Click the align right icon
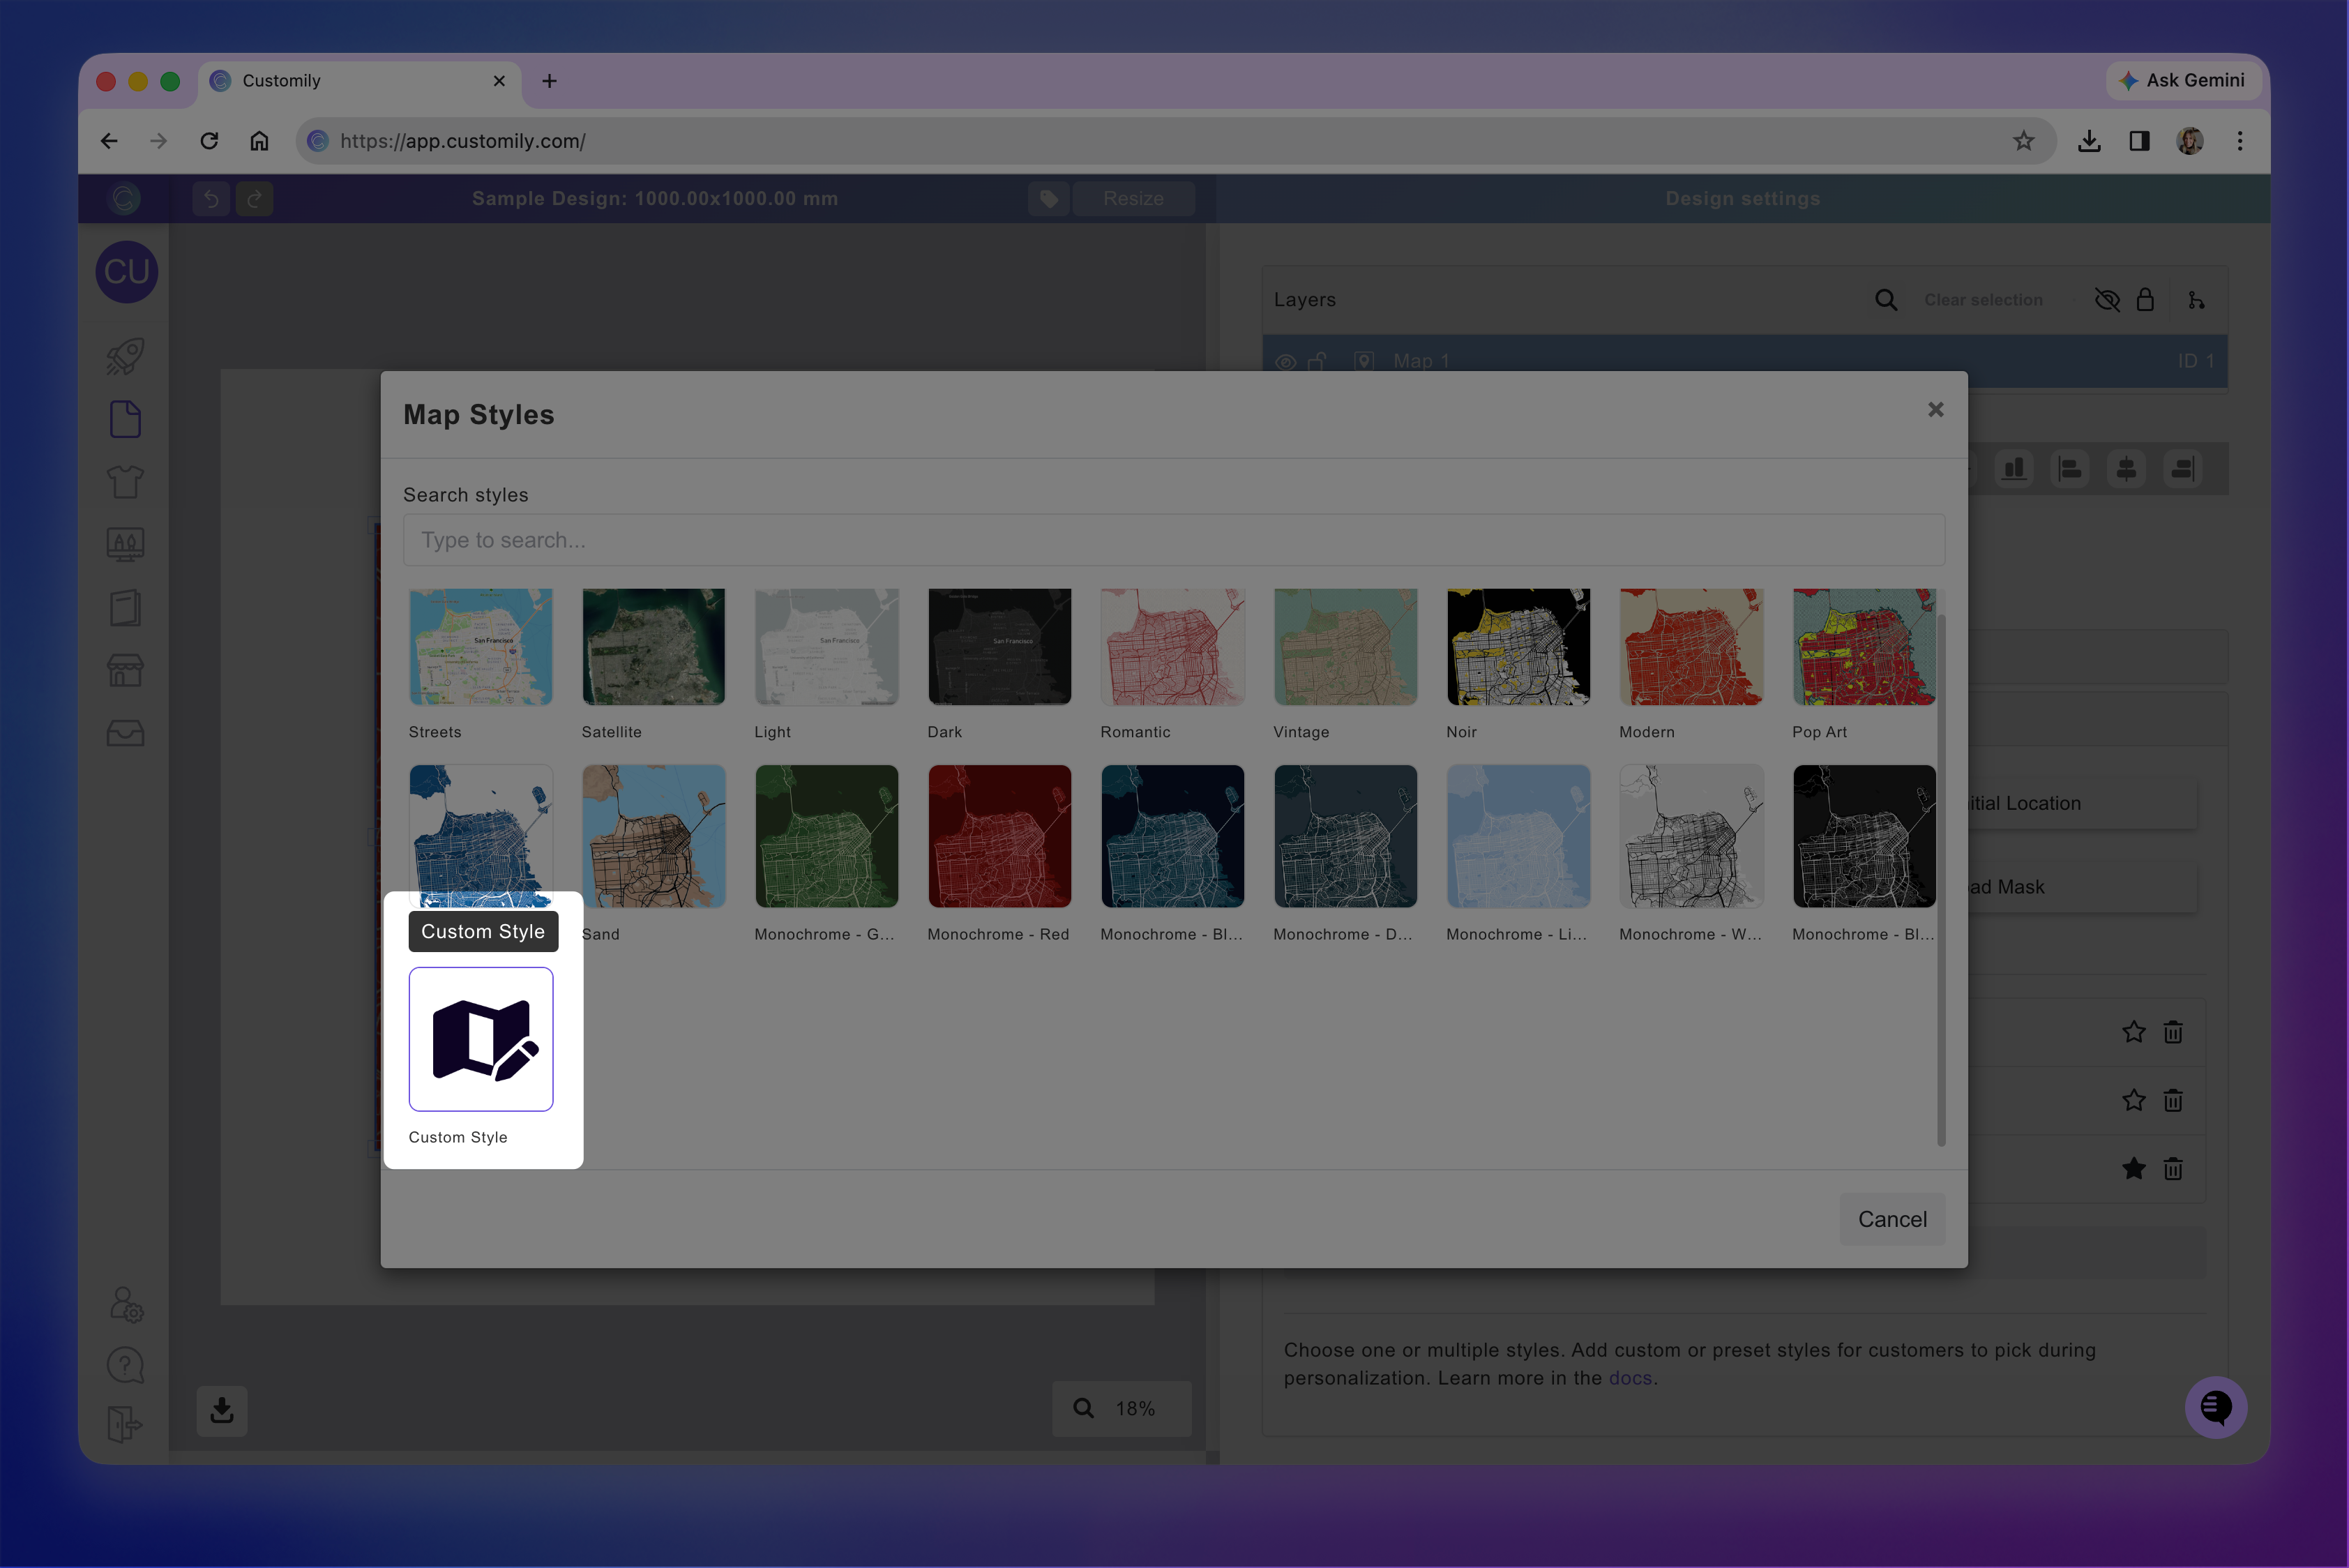Image resolution: width=2349 pixels, height=1568 pixels. point(2182,468)
